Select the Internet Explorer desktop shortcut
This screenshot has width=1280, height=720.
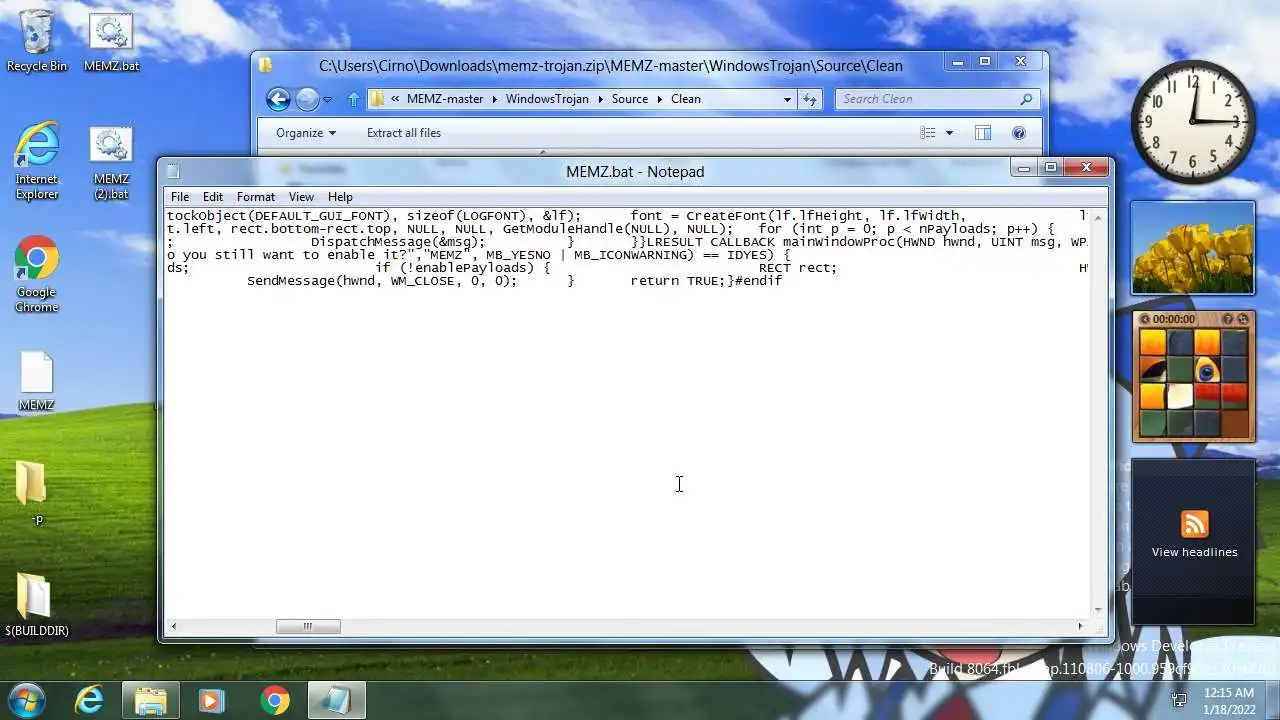click(x=37, y=162)
